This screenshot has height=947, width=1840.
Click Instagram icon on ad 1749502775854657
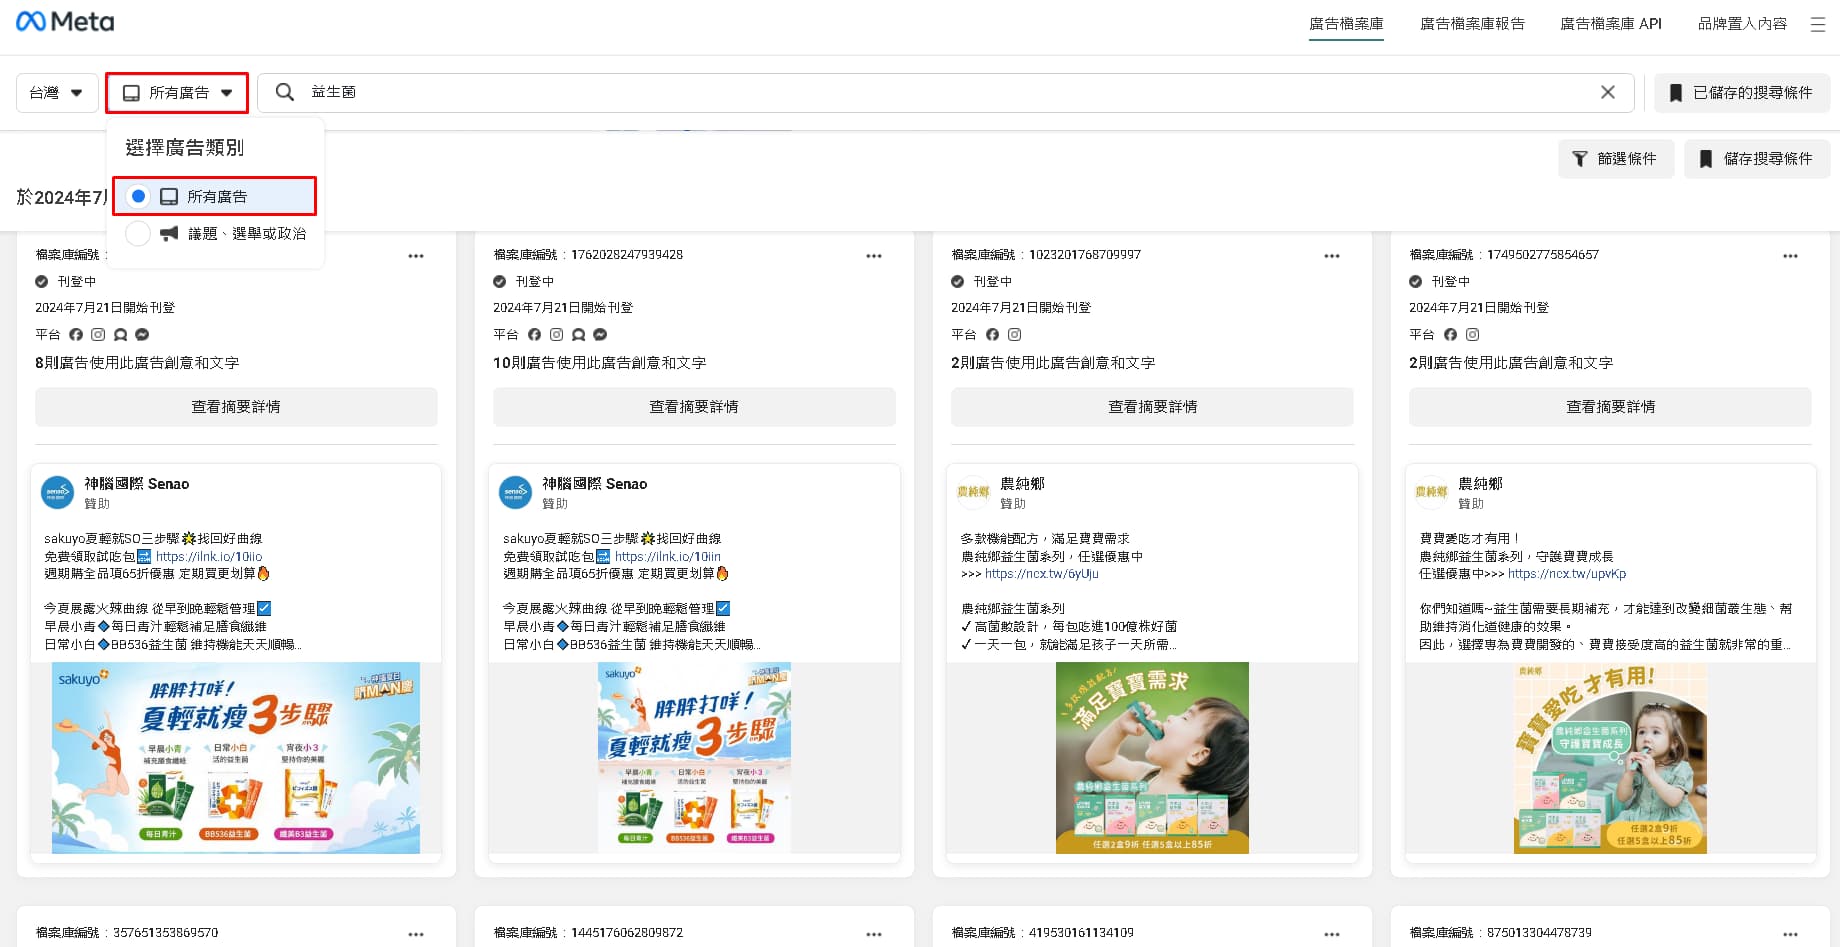point(1472,335)
